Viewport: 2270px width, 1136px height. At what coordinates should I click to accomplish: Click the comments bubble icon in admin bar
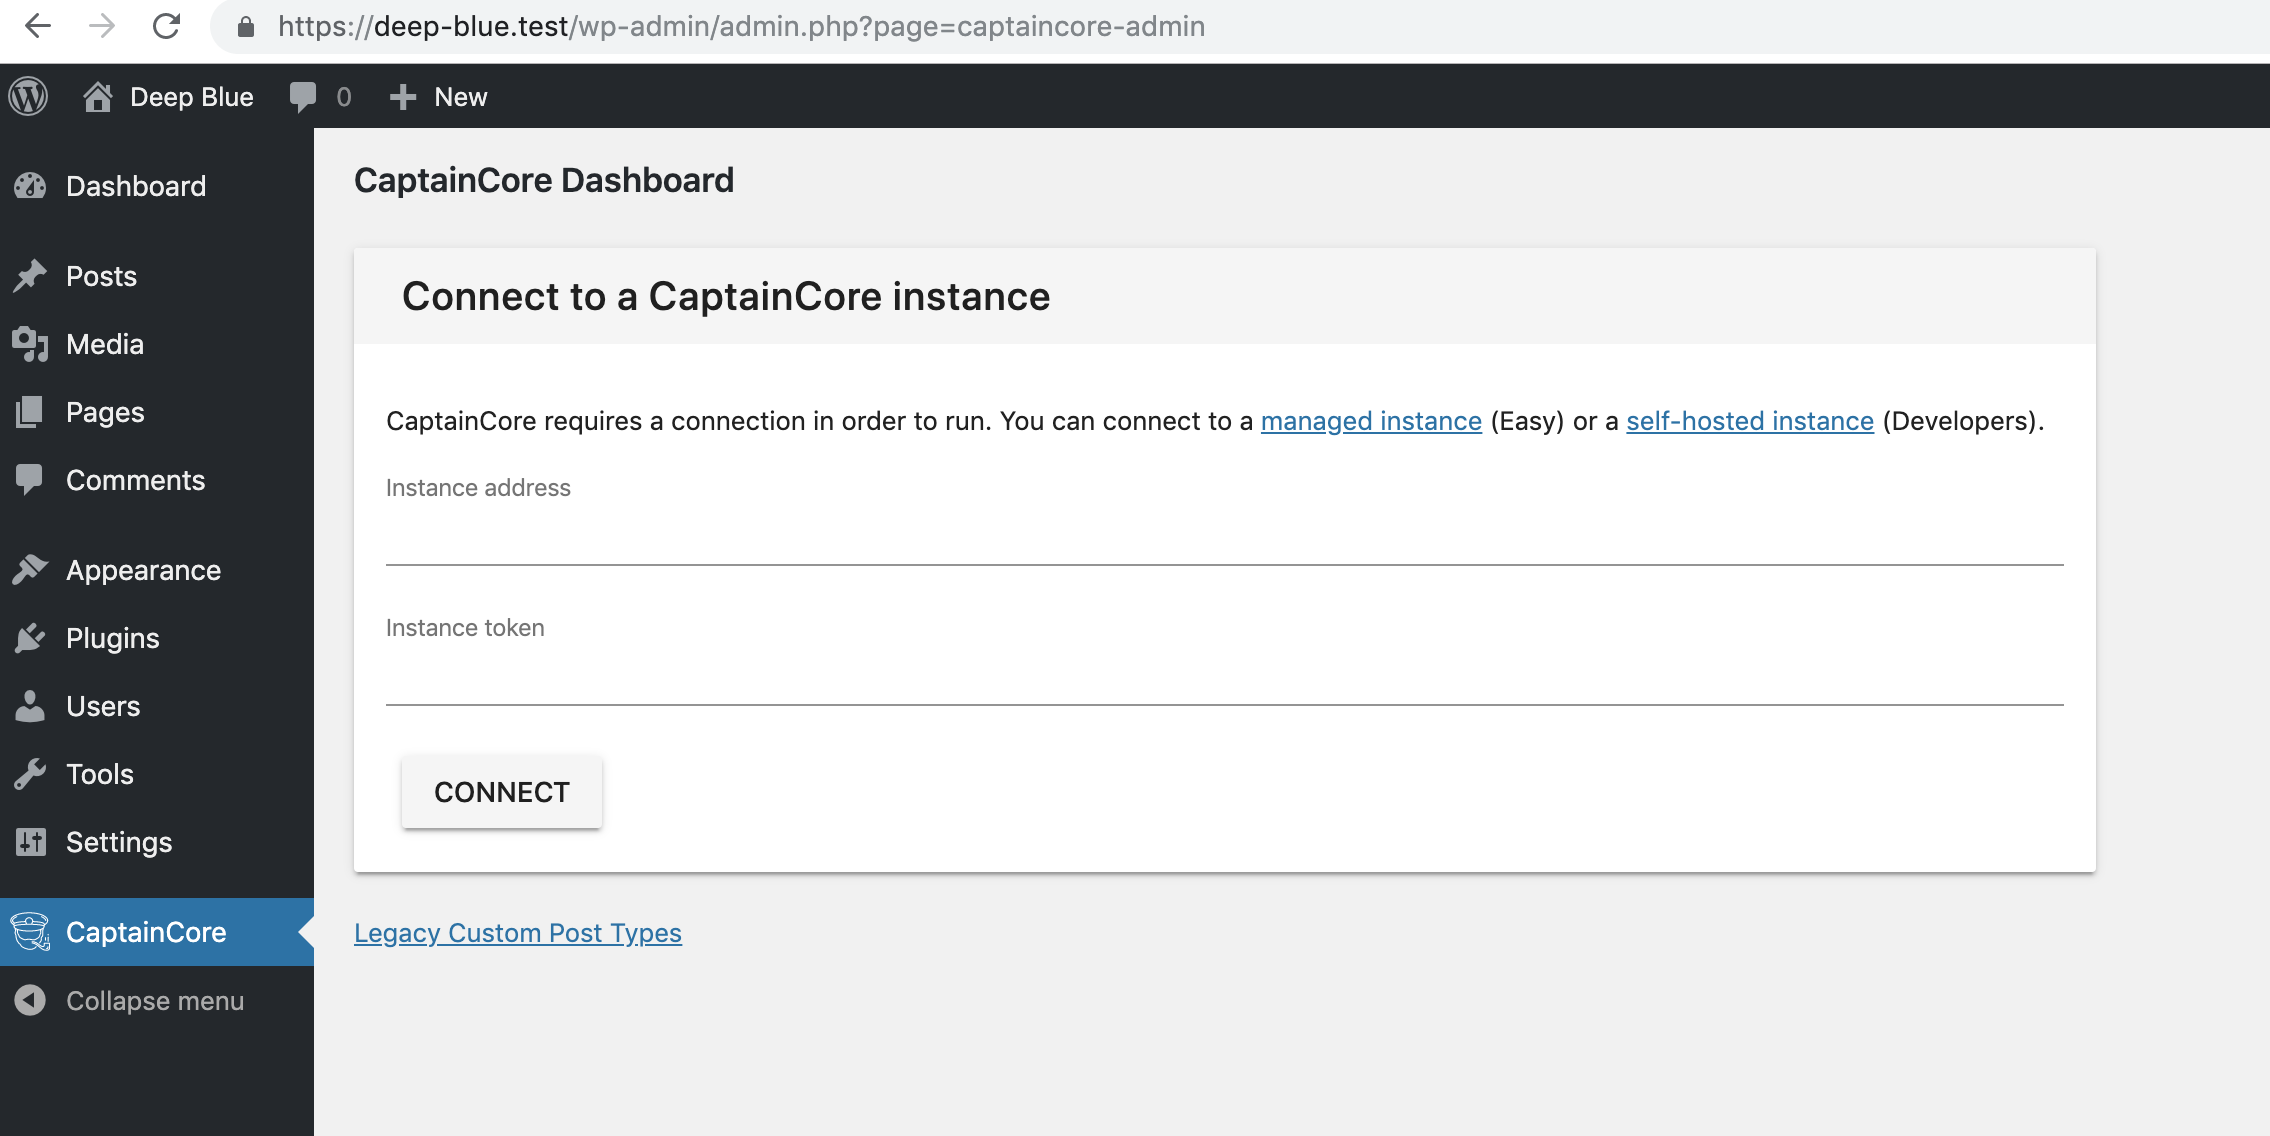click(302, 96)
